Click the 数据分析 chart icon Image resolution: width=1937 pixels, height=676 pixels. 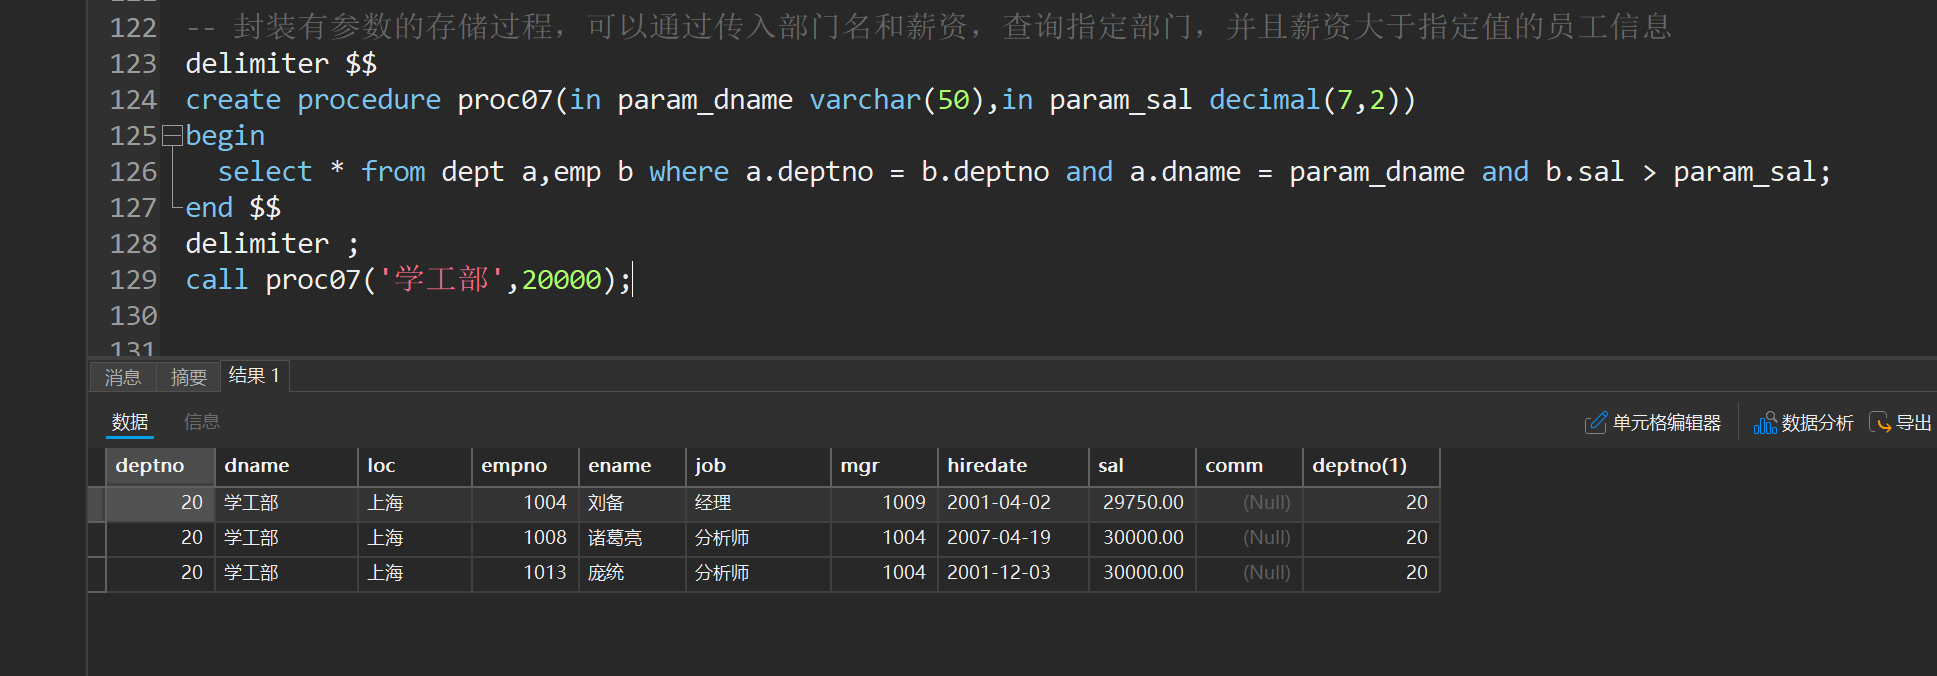1765,423
